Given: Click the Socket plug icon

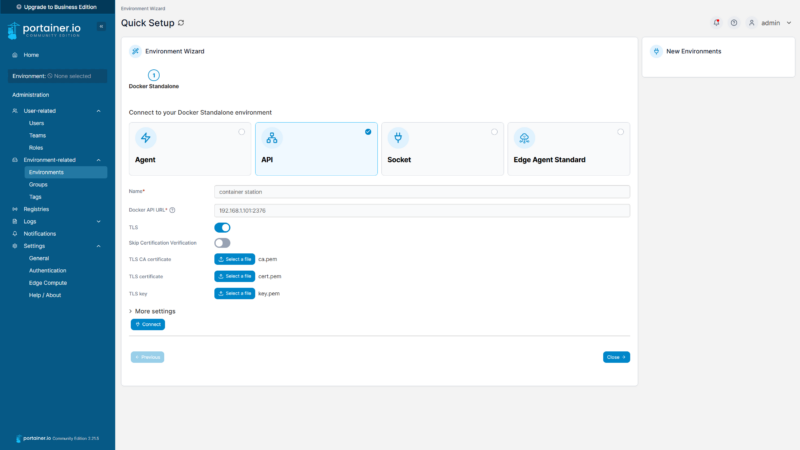Looking at the screenshot, I should pos(398,139).
